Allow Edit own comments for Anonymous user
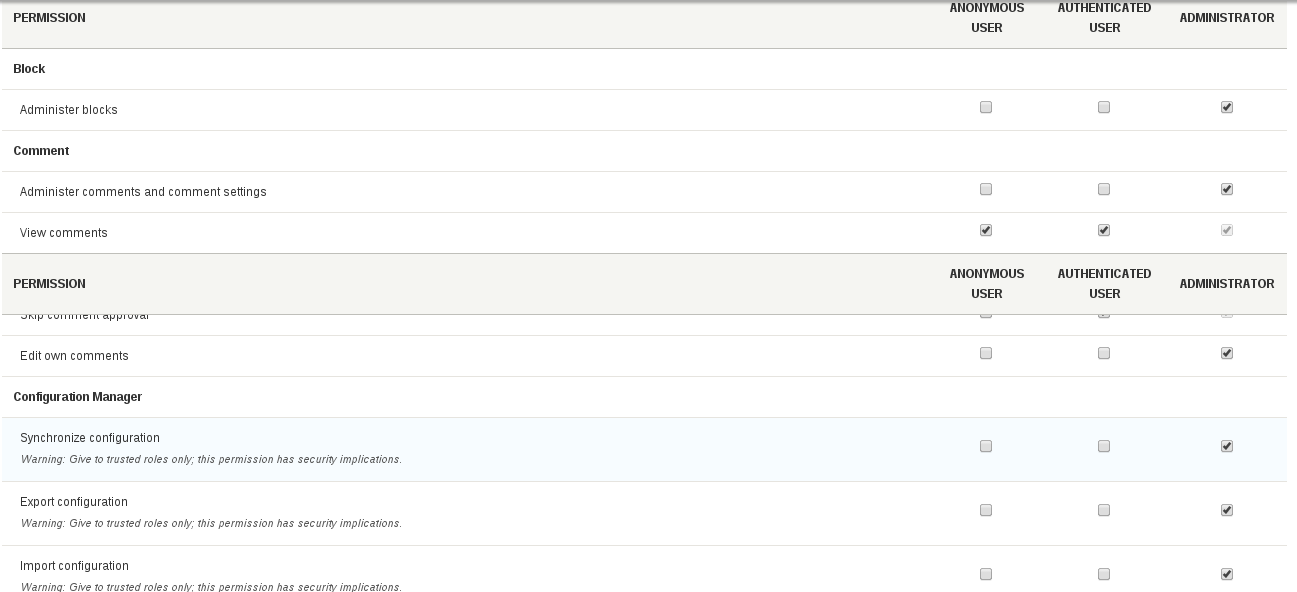The height and width of the screenshot is (592, 1297). pyautogui.click(x=986, y=352)
